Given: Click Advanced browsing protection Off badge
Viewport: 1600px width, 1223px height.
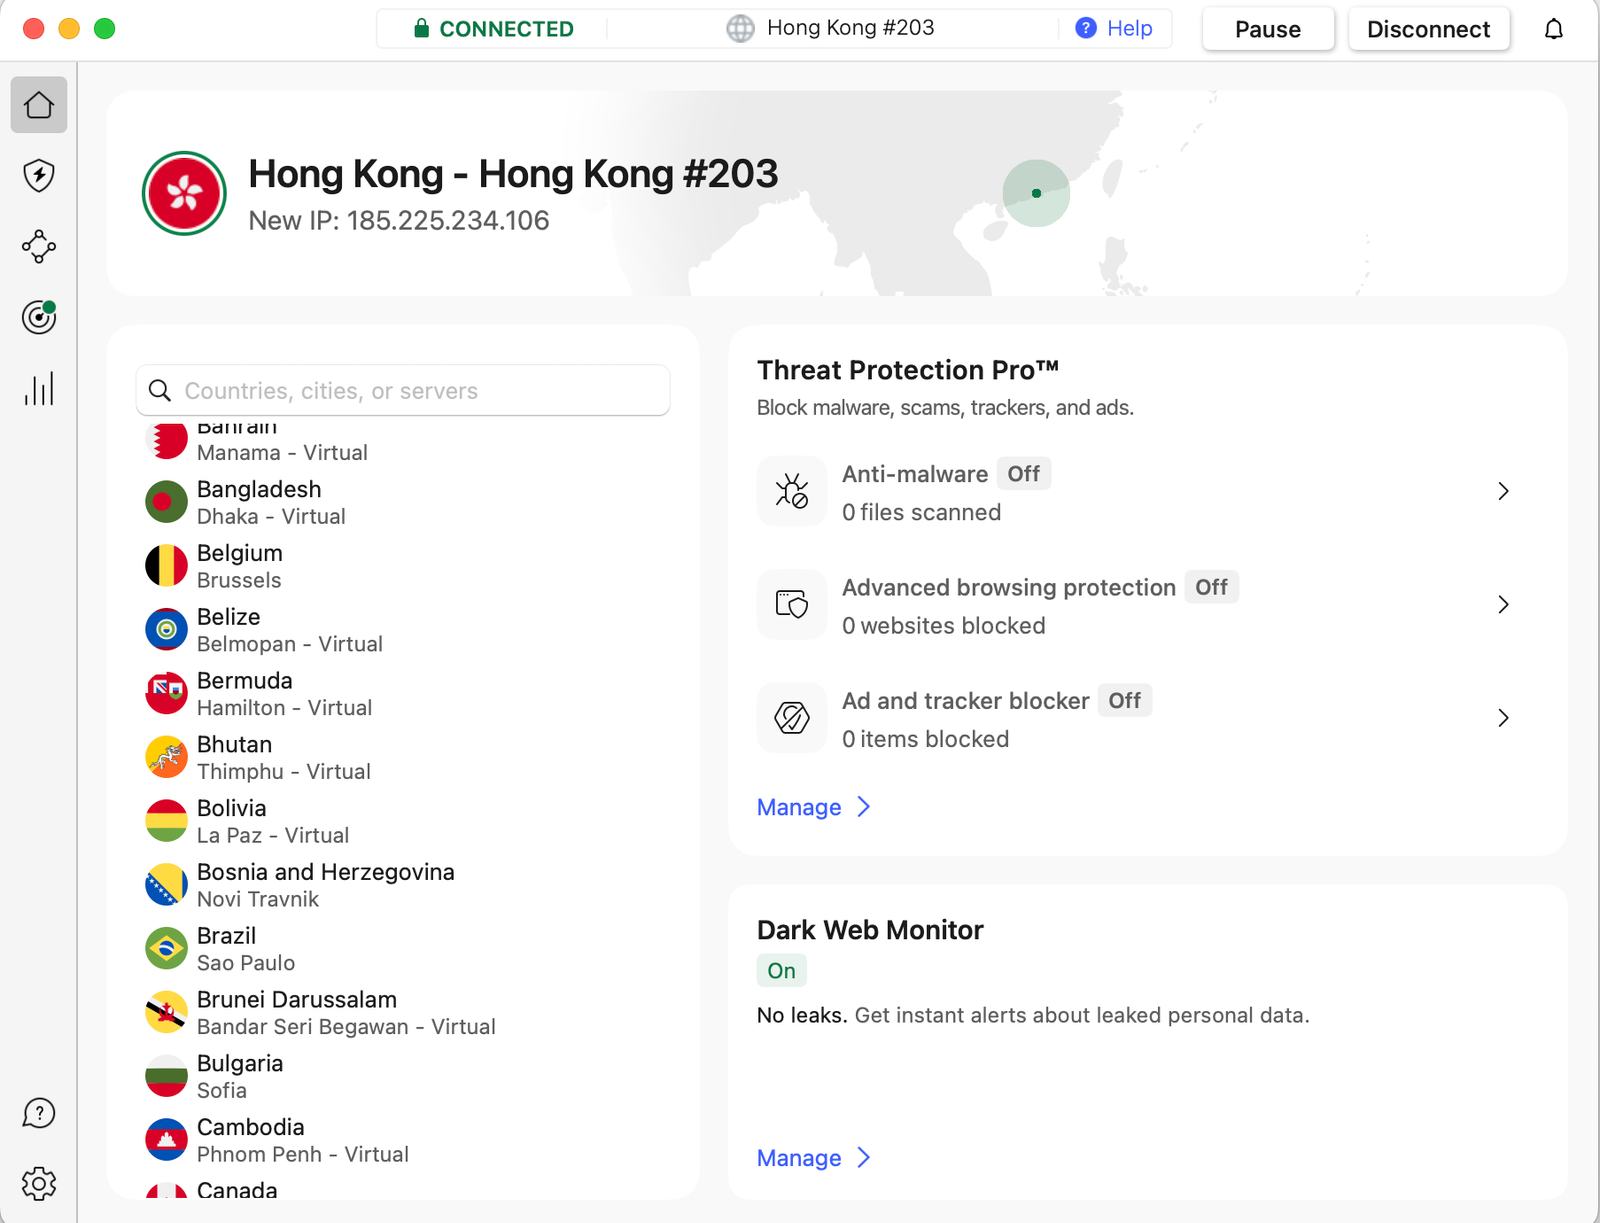Looking at the screenshot, I should [1211, 587].
